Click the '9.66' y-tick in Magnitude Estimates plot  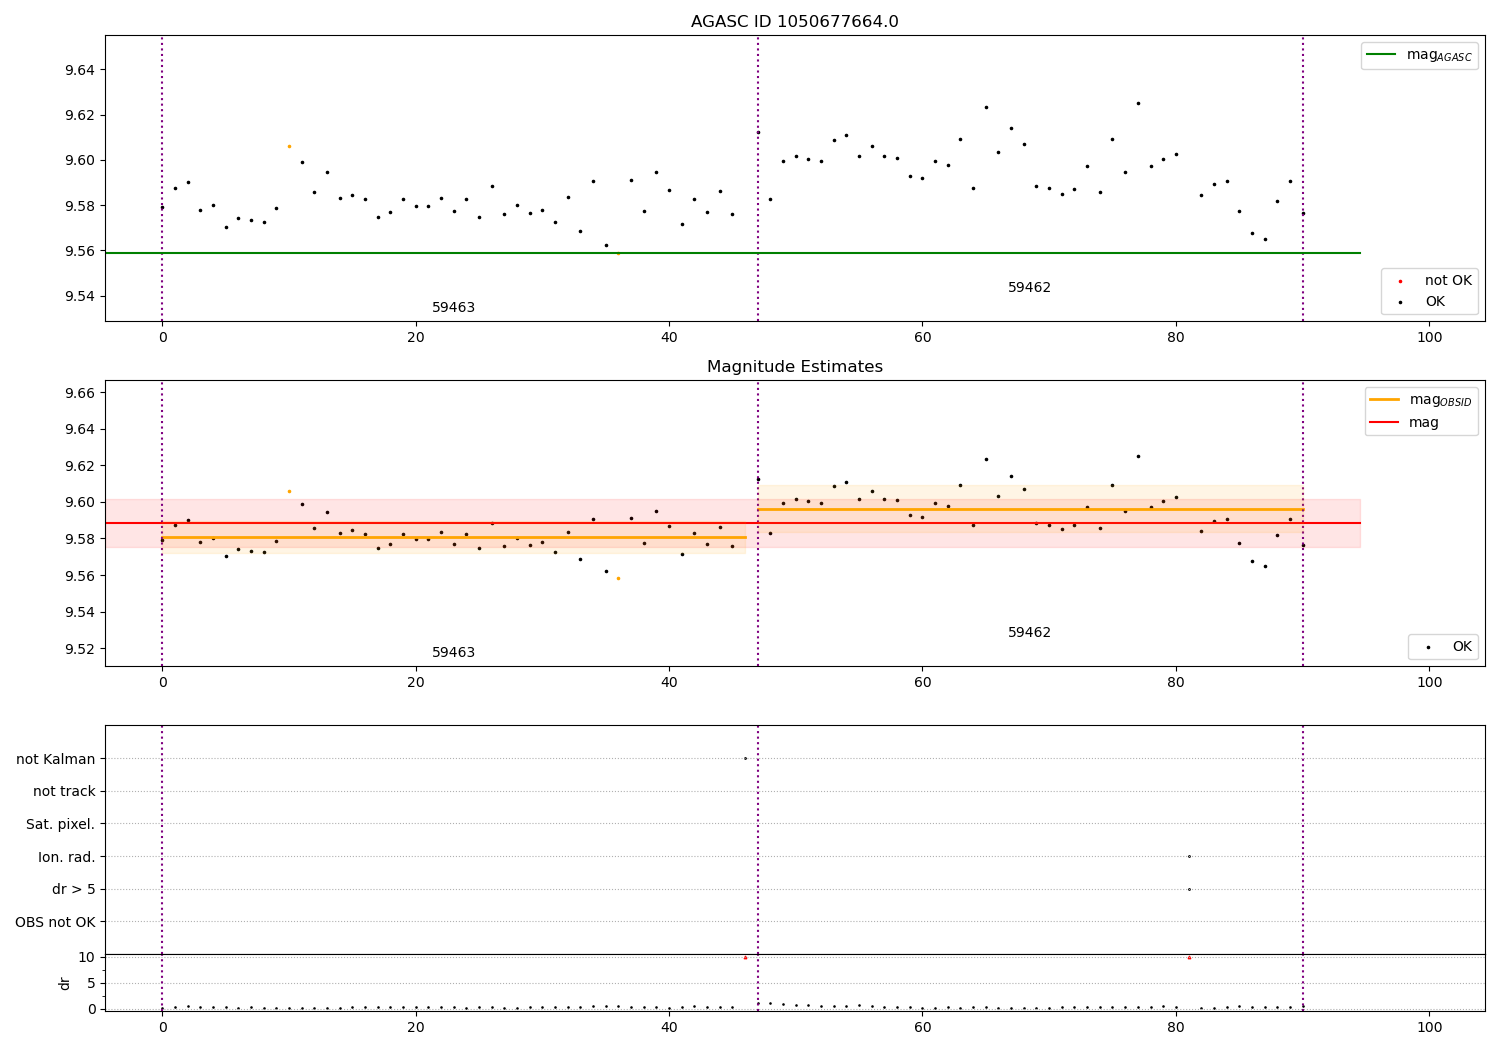(x=80, y=393)
